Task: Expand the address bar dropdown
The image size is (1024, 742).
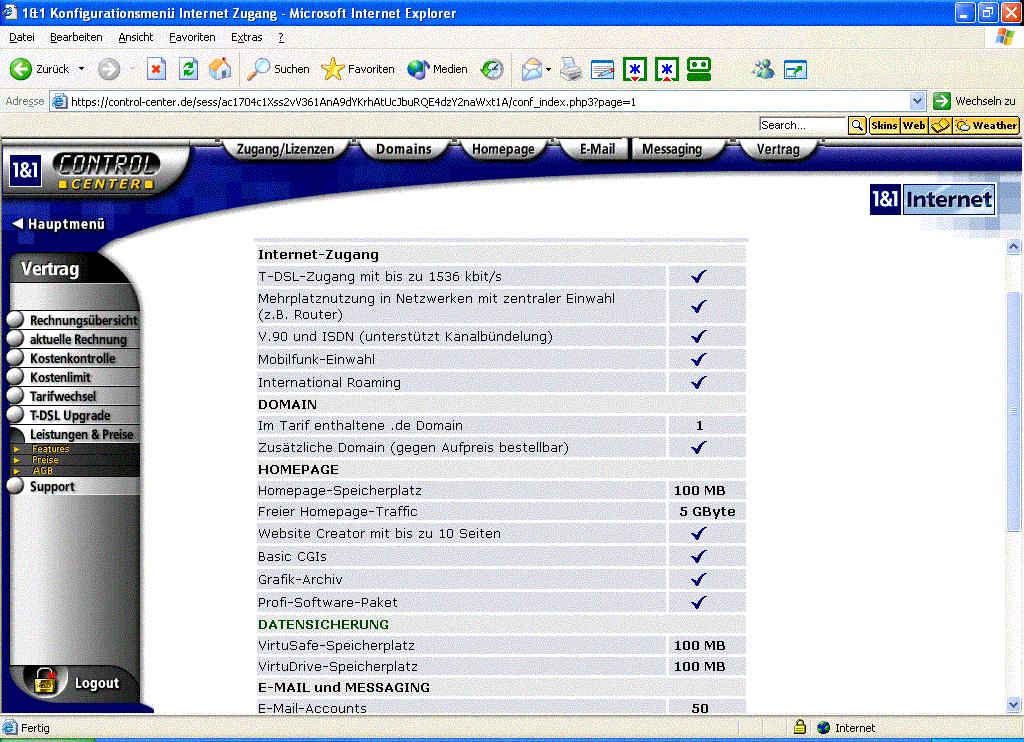Action: [x=917, y=101]
